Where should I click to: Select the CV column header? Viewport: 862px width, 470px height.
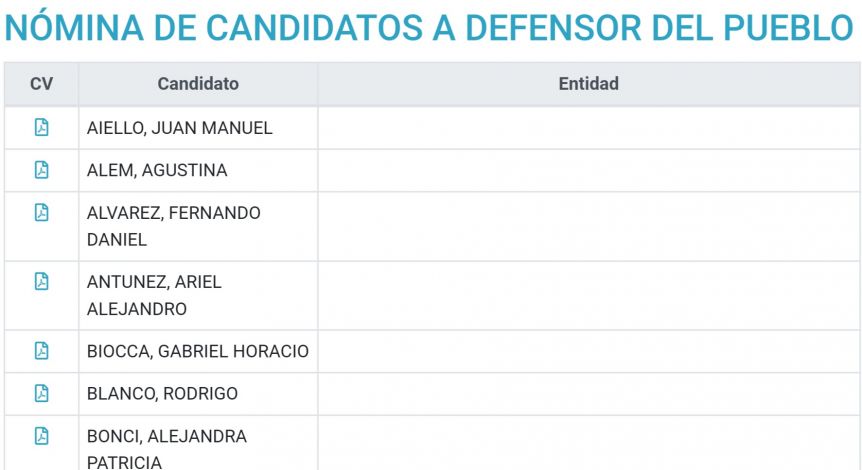pos(41,84)
